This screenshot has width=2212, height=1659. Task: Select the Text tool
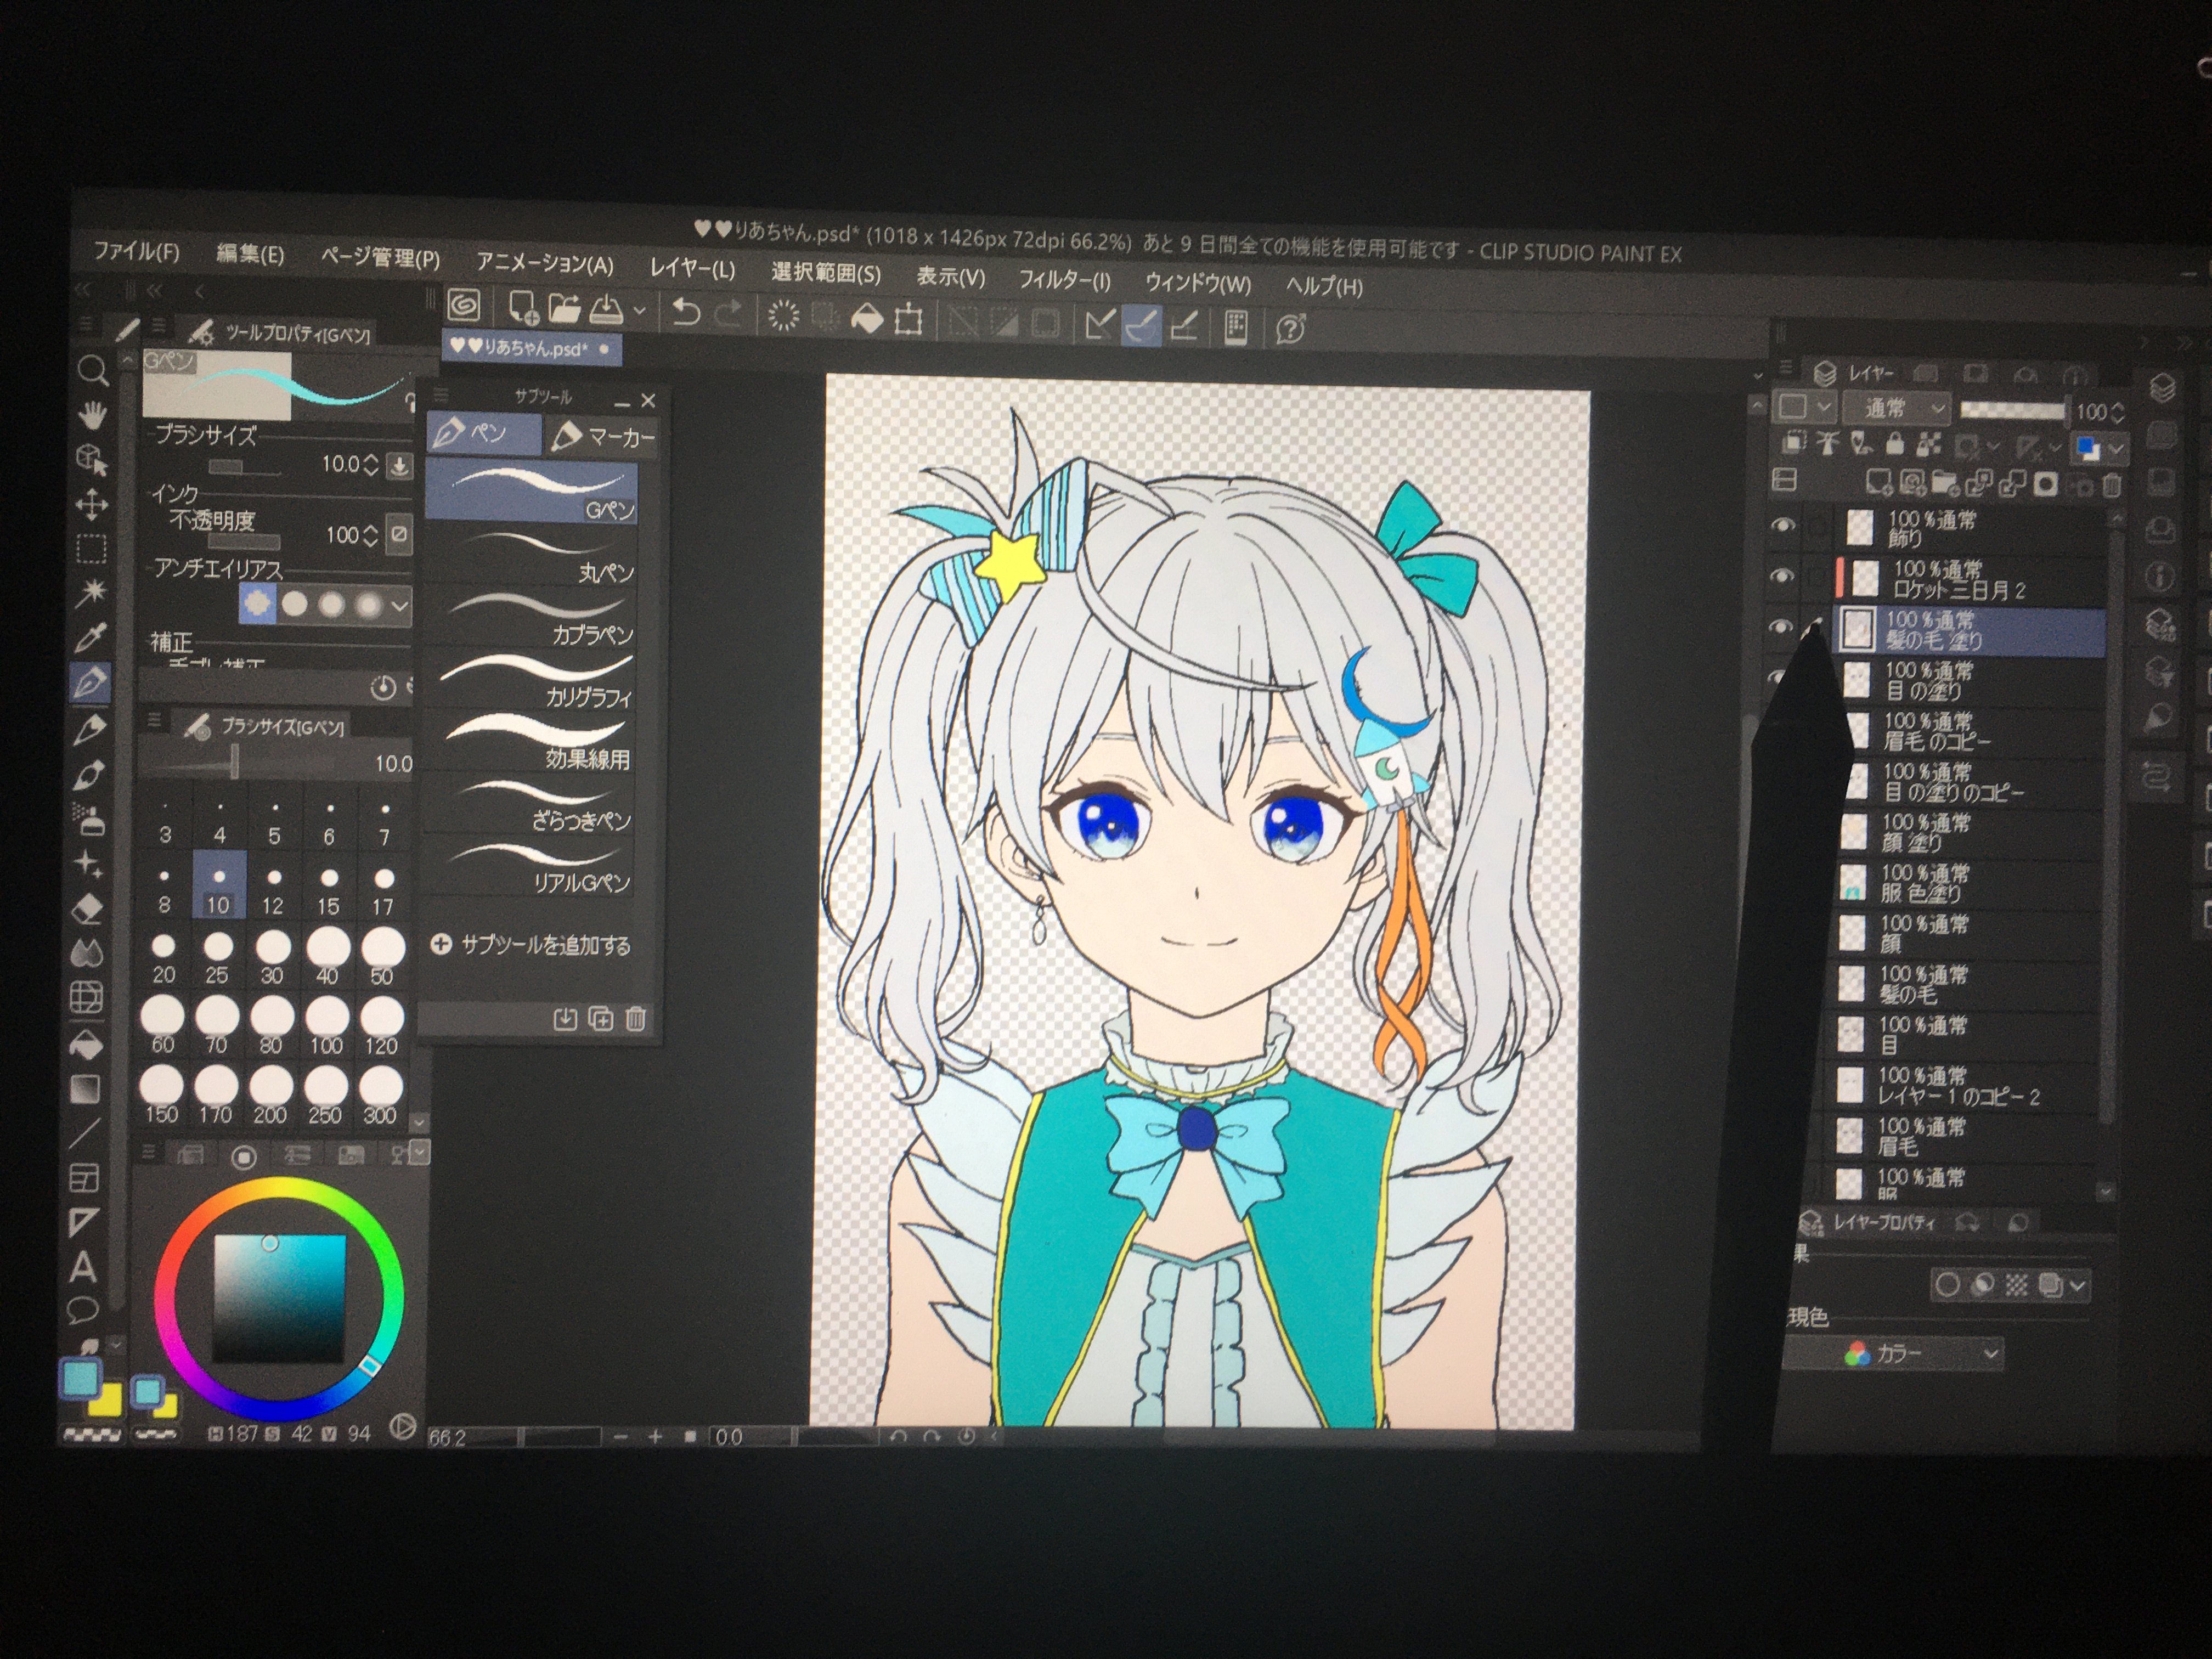(83, 1268)
